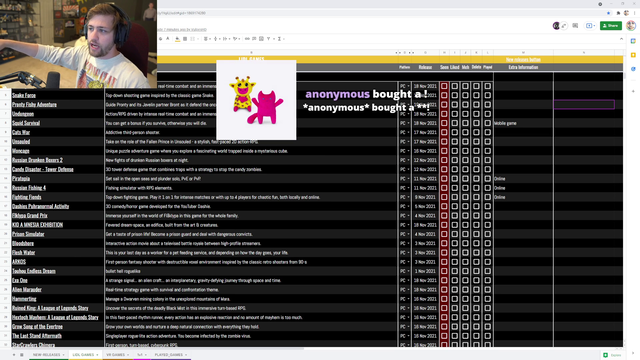Click the borders icon in the toolbar
Image resolution: width=640 pixels, height=360 pixels.
[185, 39]
